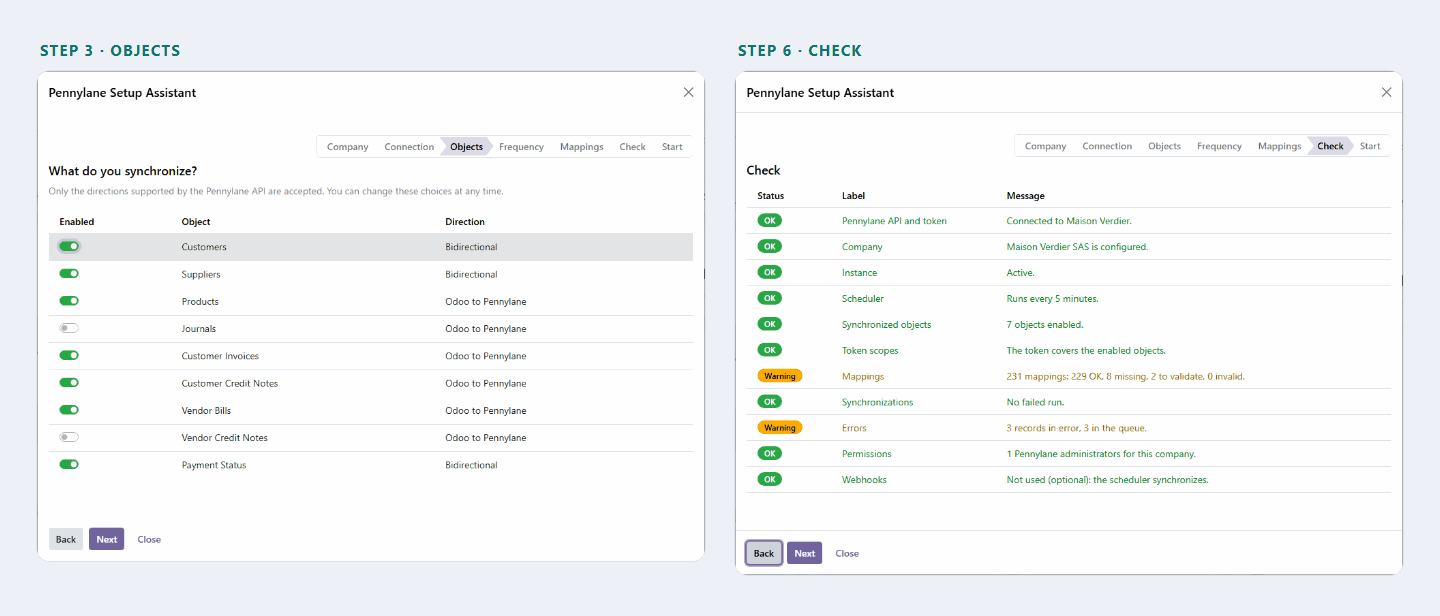
Task: Open the Start step in Check window
Action: (1370, 146)
